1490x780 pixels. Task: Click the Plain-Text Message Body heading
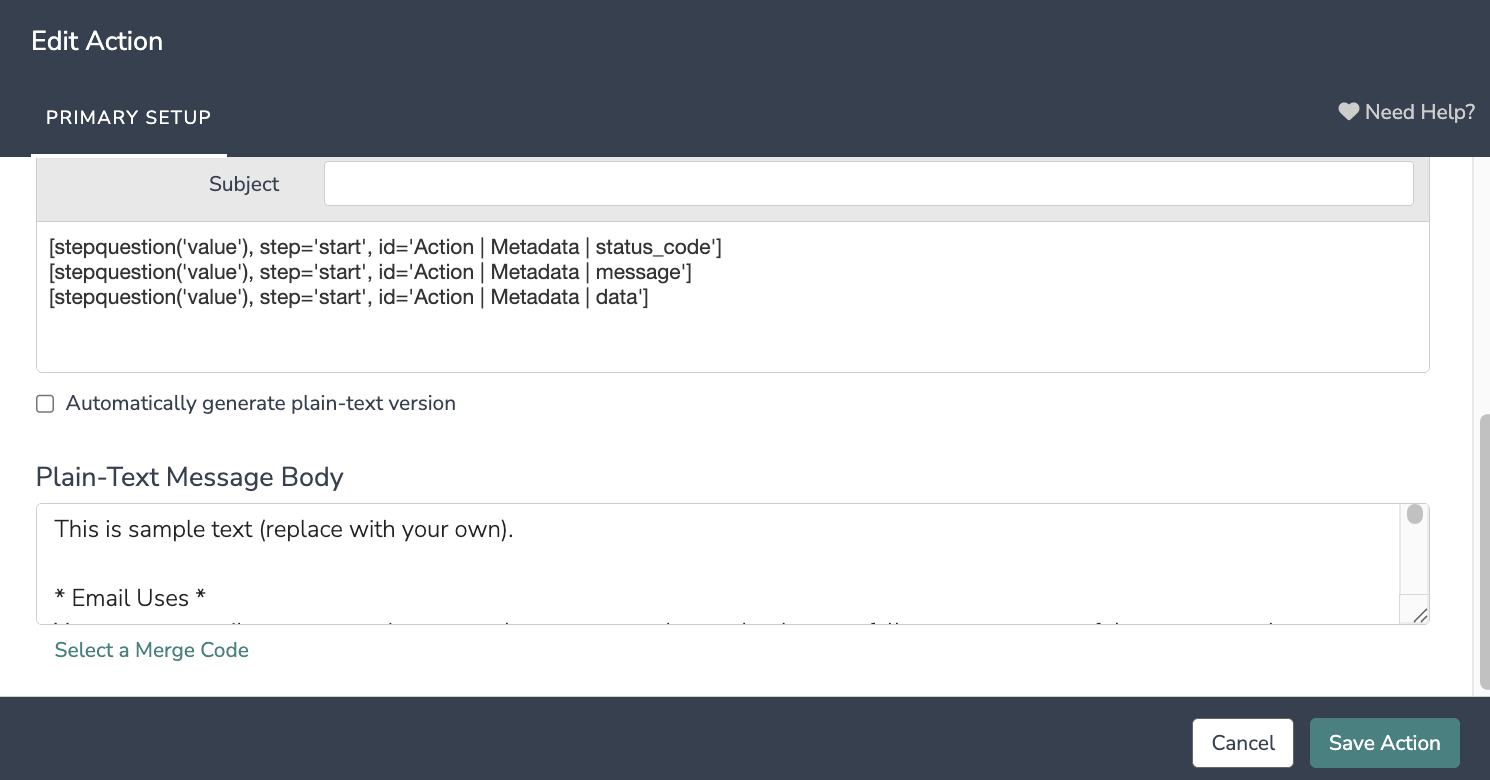[189, 477]
